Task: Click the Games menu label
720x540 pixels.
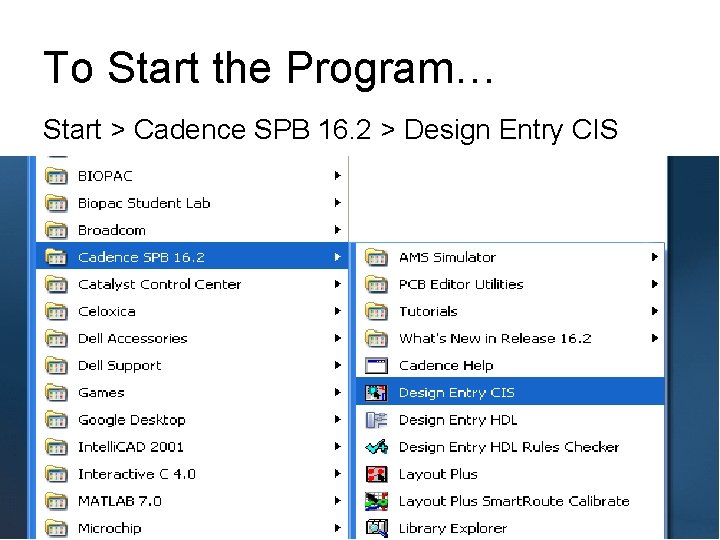Action: click(101, 393)
